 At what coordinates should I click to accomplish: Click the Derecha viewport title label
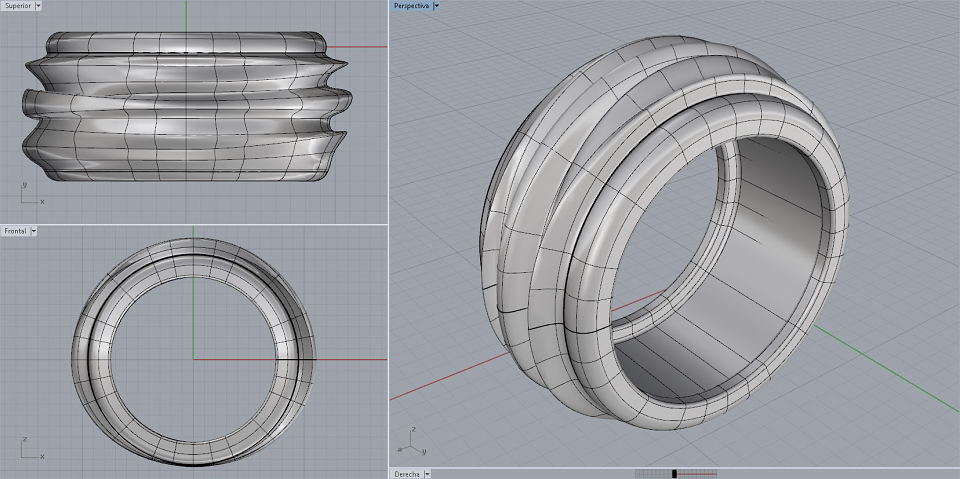[407, 474]
